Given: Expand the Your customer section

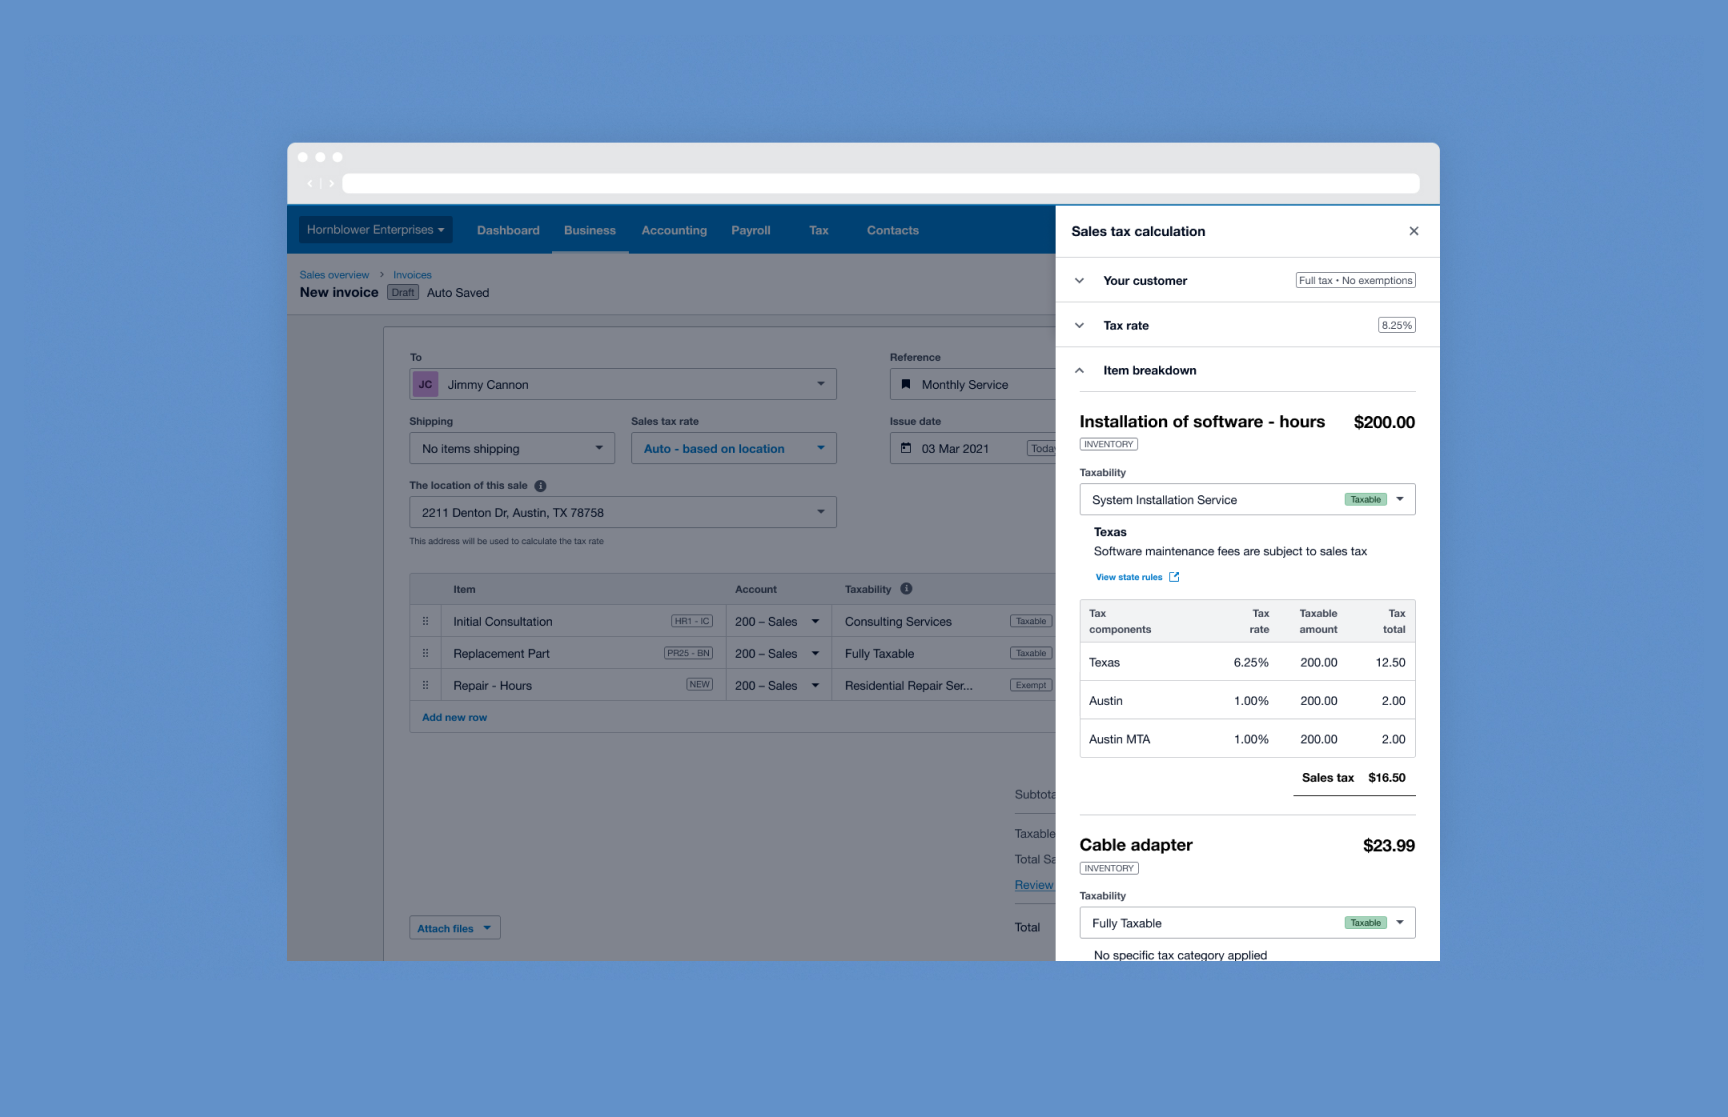Looking at the screenshot, I should [1079, 281].
